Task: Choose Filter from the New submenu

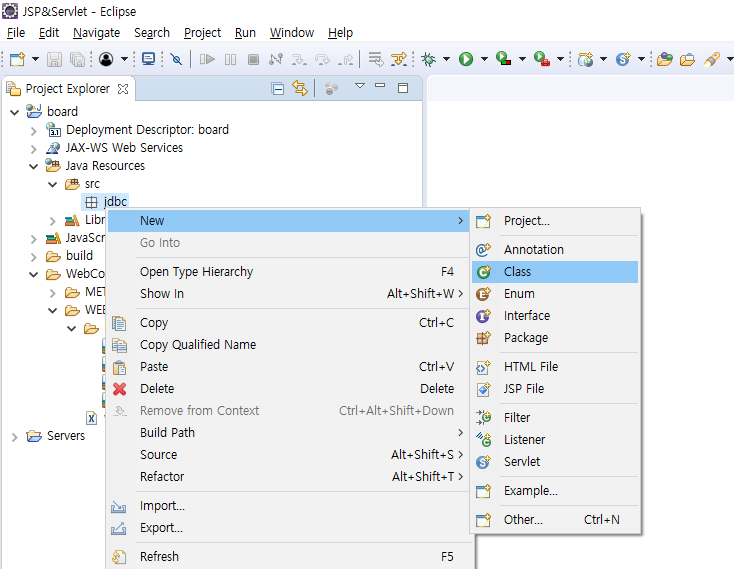Action: (555, 418)
